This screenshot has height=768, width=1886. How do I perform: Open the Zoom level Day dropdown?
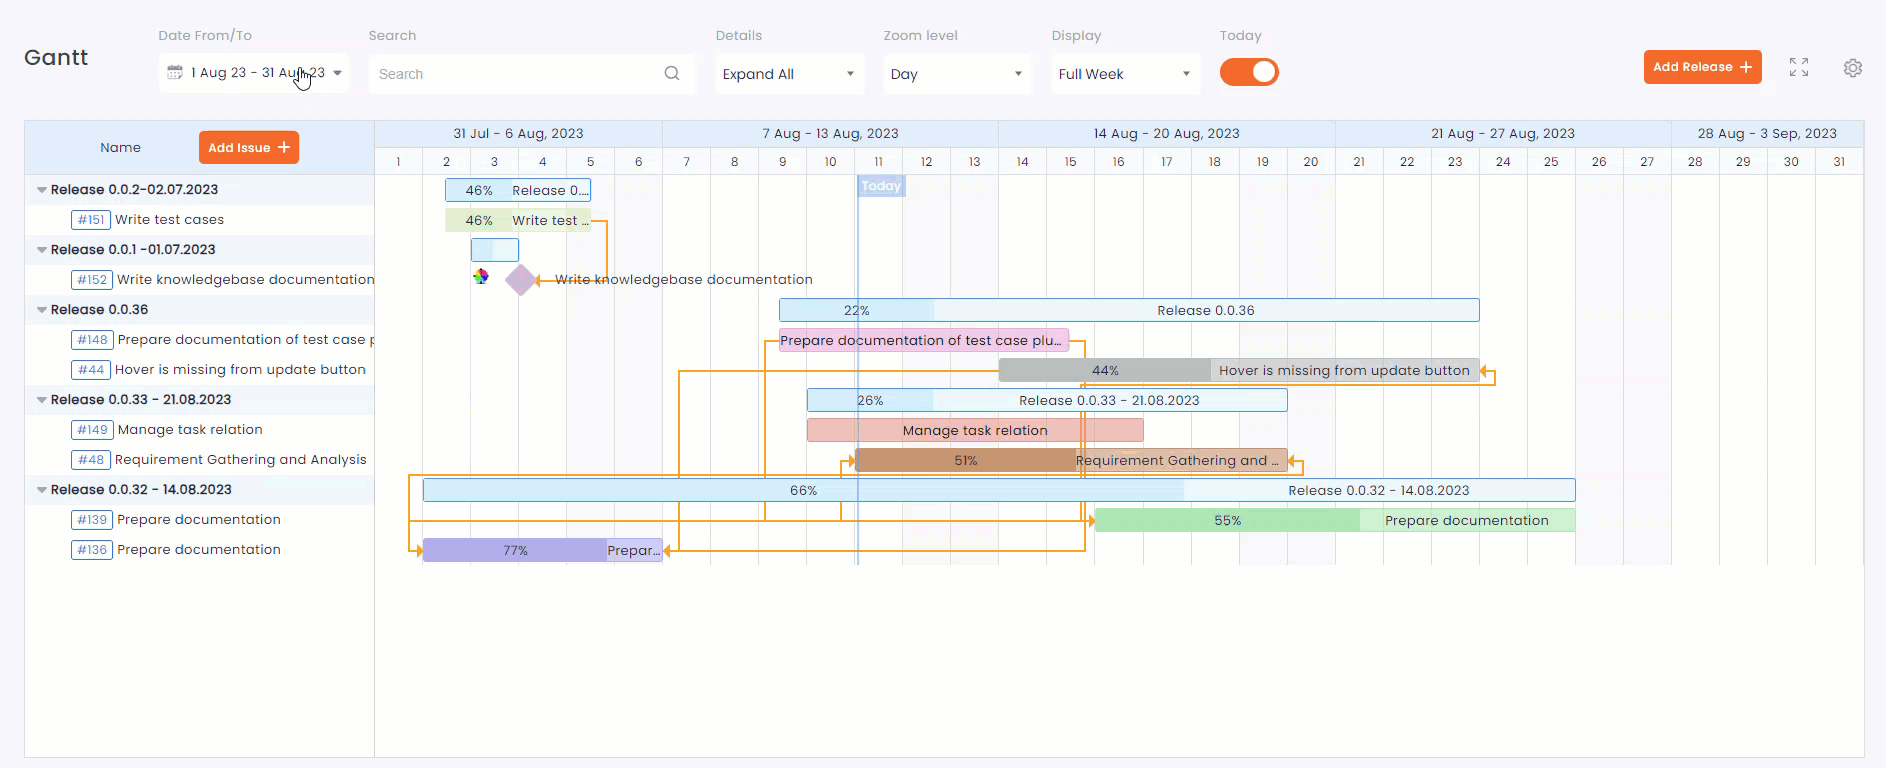coord(957,74)
